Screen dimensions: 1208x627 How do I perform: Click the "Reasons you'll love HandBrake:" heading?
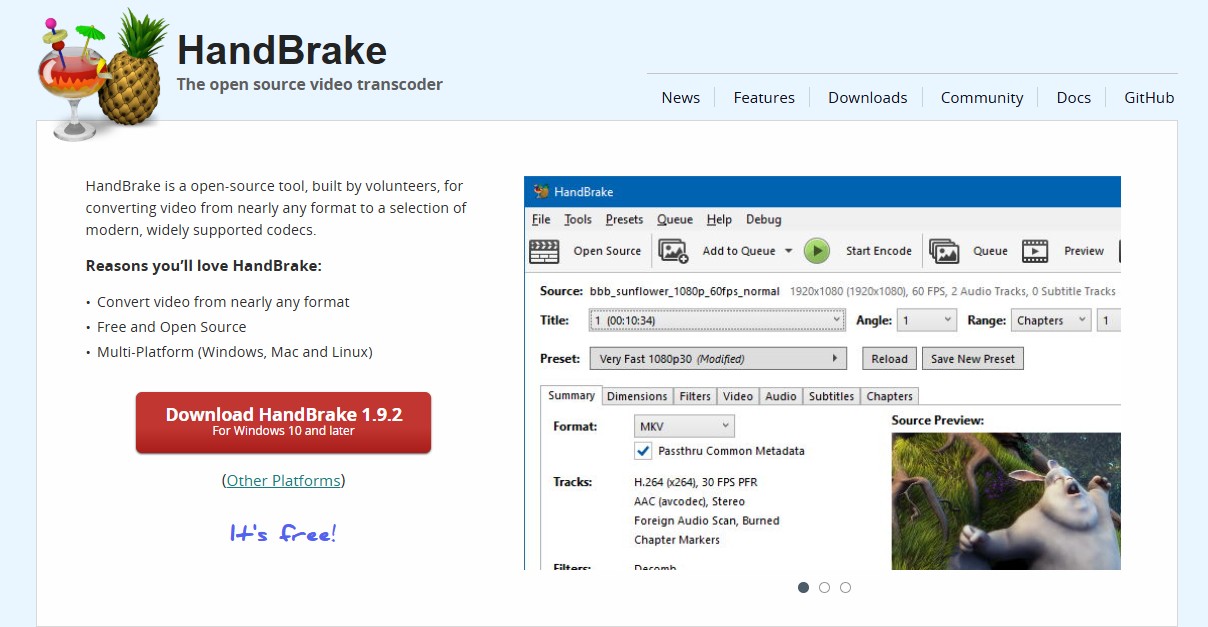[204, 266]
